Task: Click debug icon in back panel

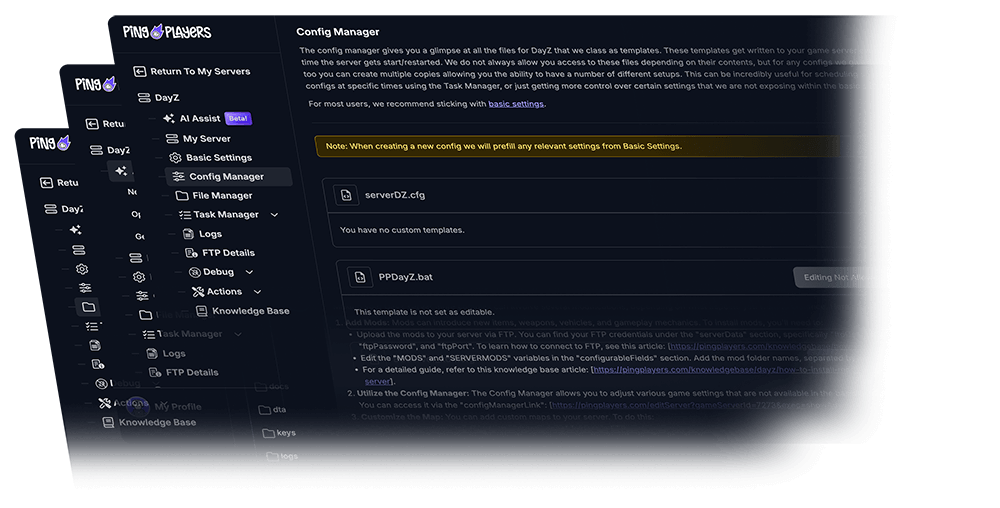Action: [101, 384]
